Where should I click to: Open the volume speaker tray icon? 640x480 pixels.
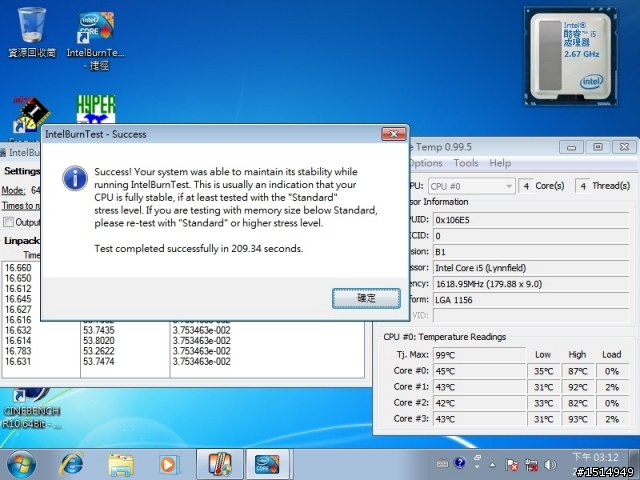550,464
